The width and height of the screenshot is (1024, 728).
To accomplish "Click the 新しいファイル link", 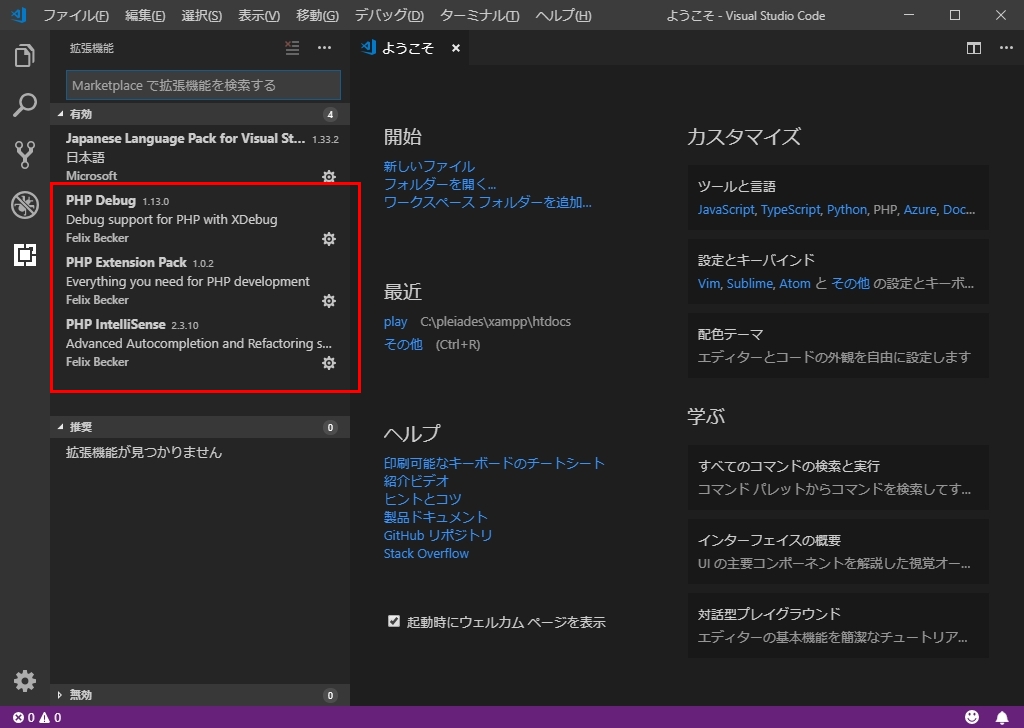I will 429,166.
